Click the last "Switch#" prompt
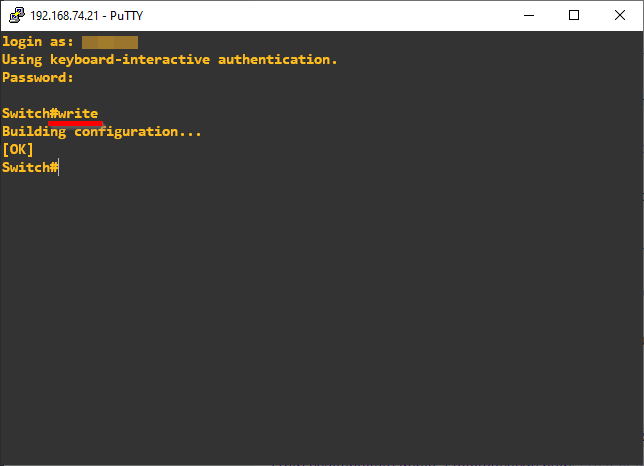 click(x=27, y=168)
